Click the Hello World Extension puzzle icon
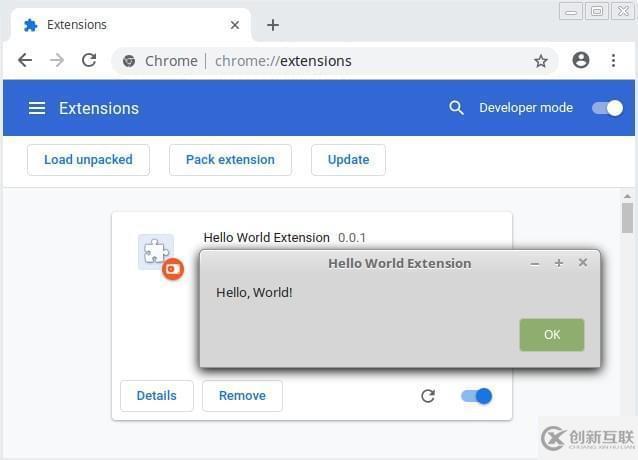 click(156, 251)
